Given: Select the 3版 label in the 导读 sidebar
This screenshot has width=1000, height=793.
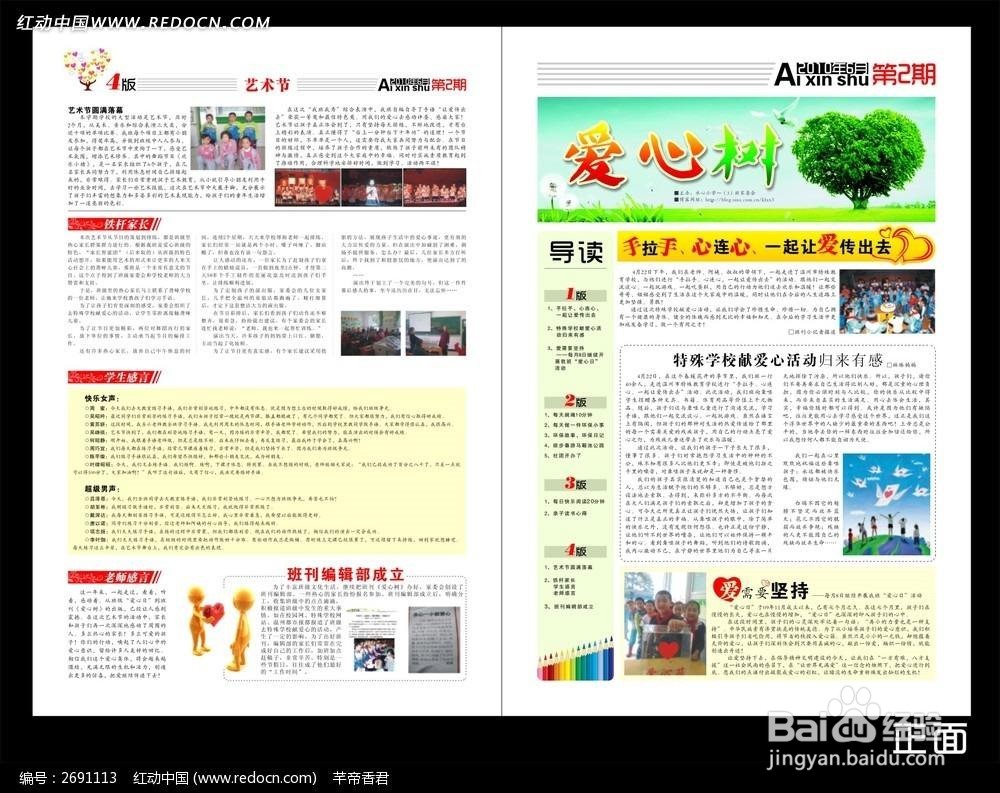Looking at the screenshot, I should pos(575,484).
